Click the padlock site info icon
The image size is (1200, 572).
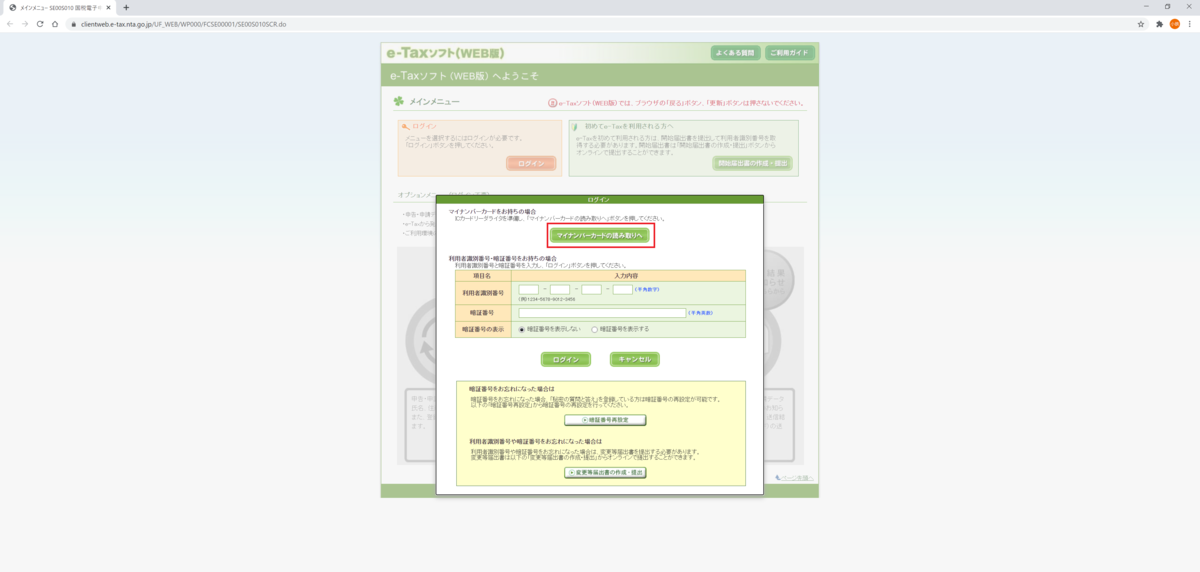72,23
